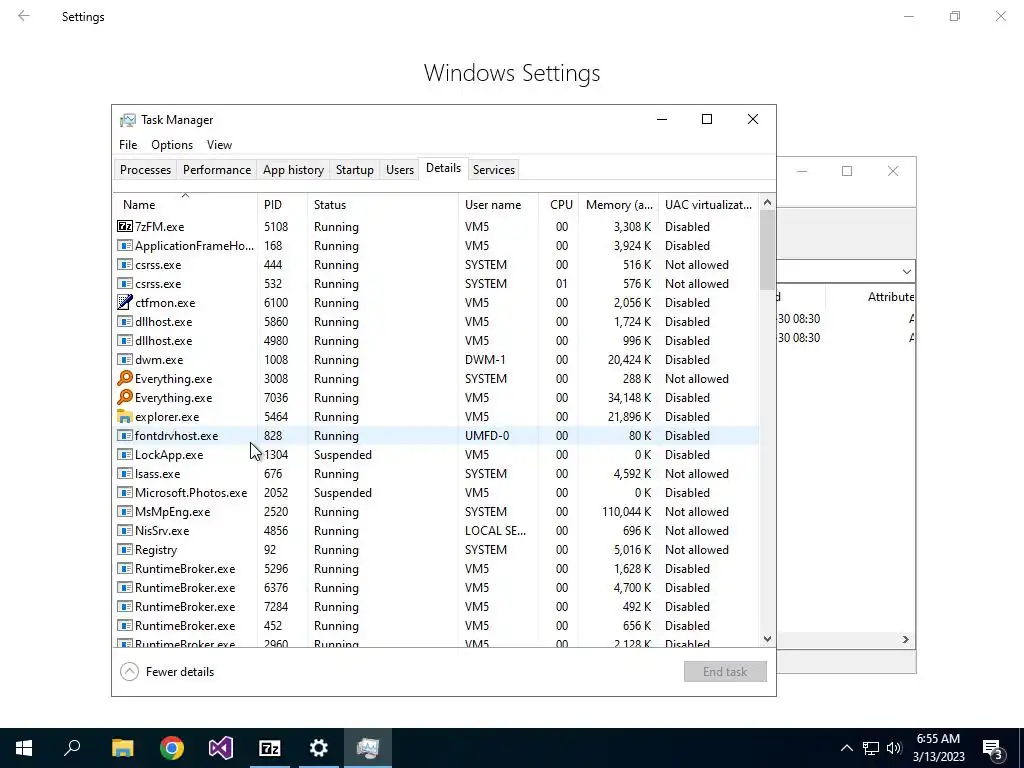Switch to the Users tab
Screen dimensions: 1024x768
point(400,170)
